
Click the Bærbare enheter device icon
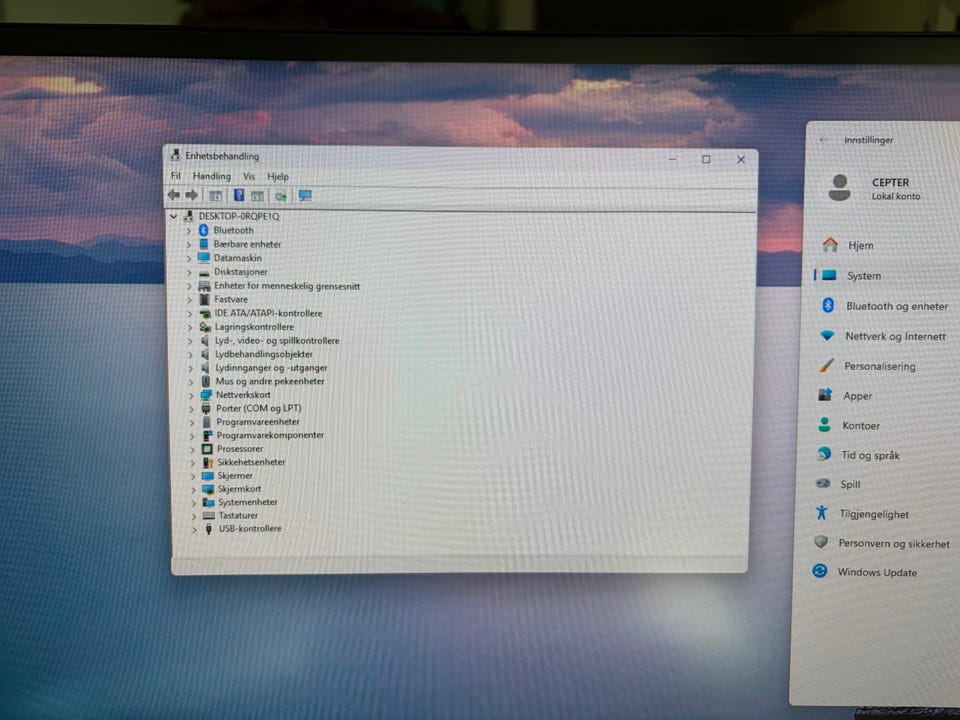click(204, 244)
